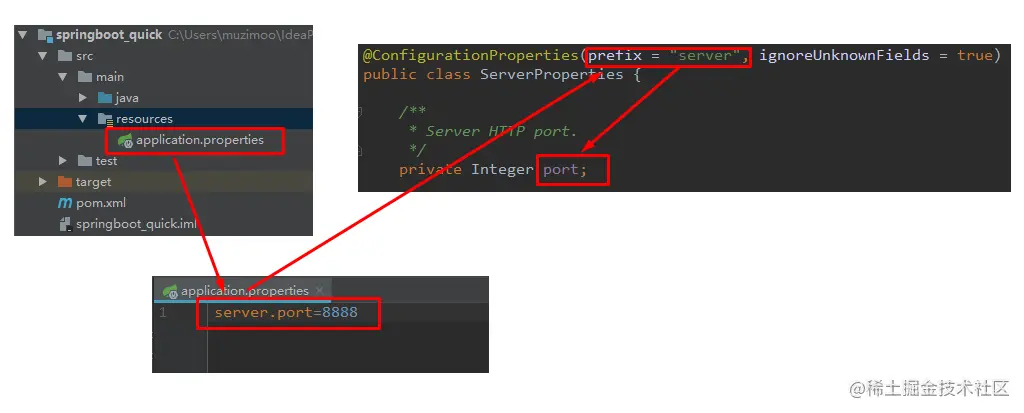Expand the java folder arrow
The height and width of the screenshot is (413, 1024).
click(83, 98)
